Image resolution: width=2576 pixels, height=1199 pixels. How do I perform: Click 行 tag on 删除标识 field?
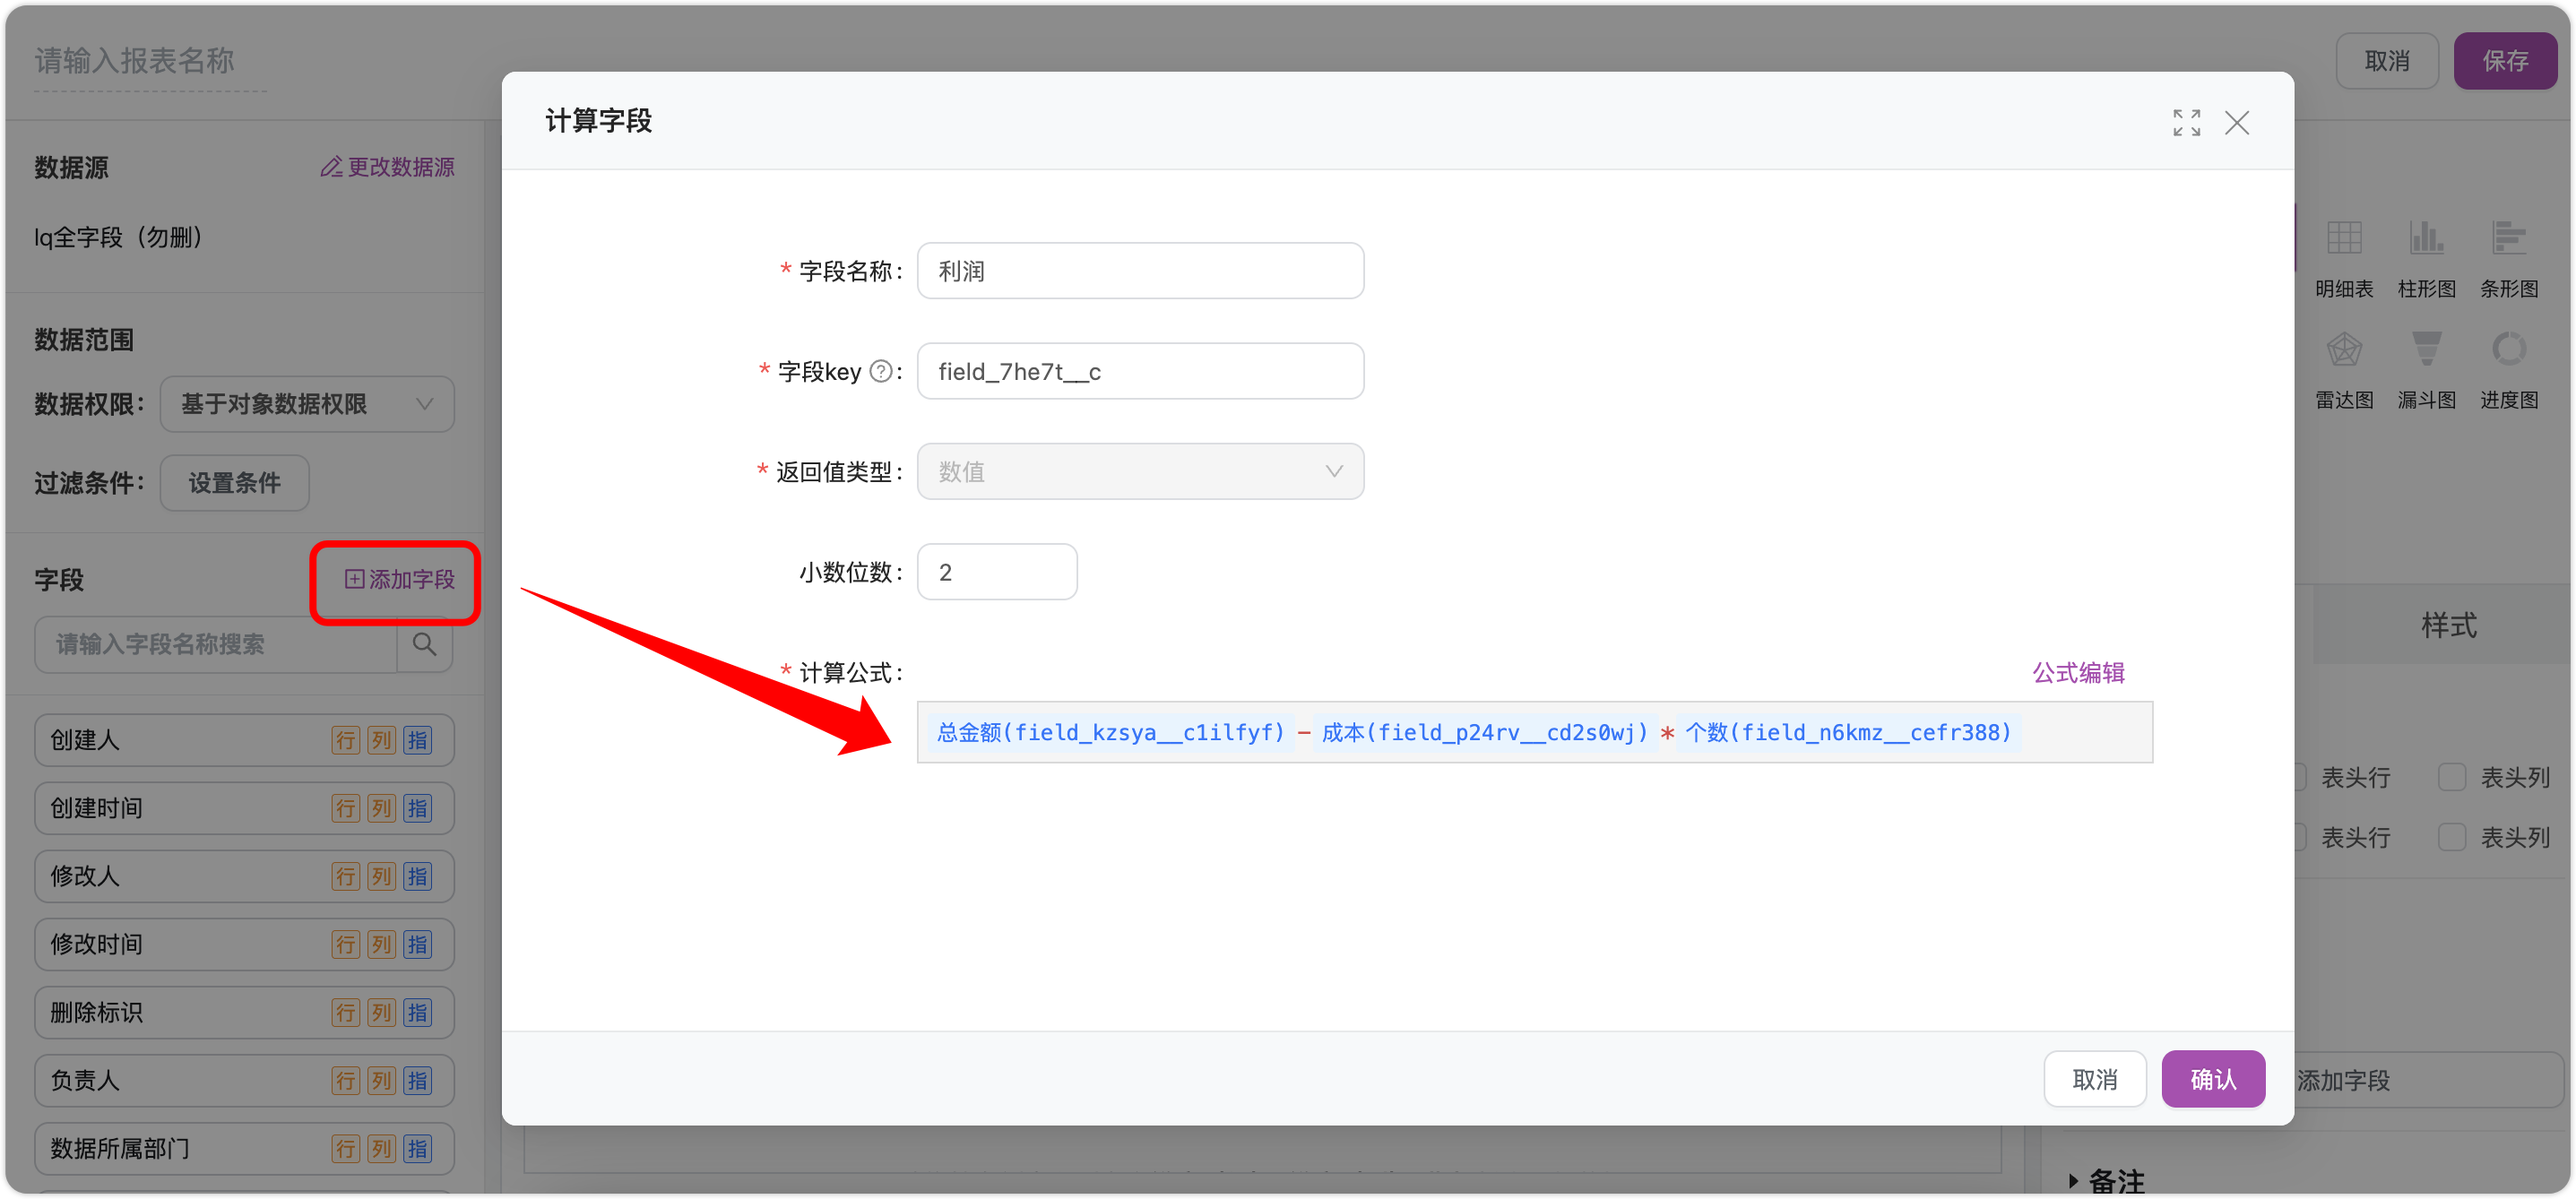point(345,1012)
